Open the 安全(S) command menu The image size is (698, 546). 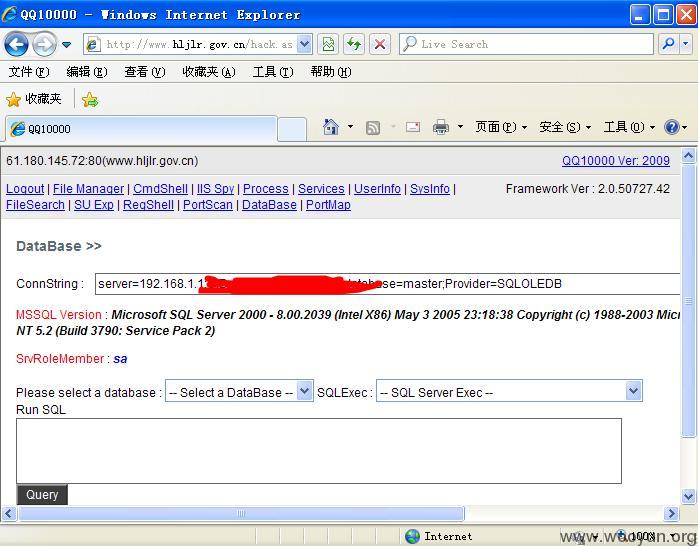pyautogui.click(x=565, y=127)
